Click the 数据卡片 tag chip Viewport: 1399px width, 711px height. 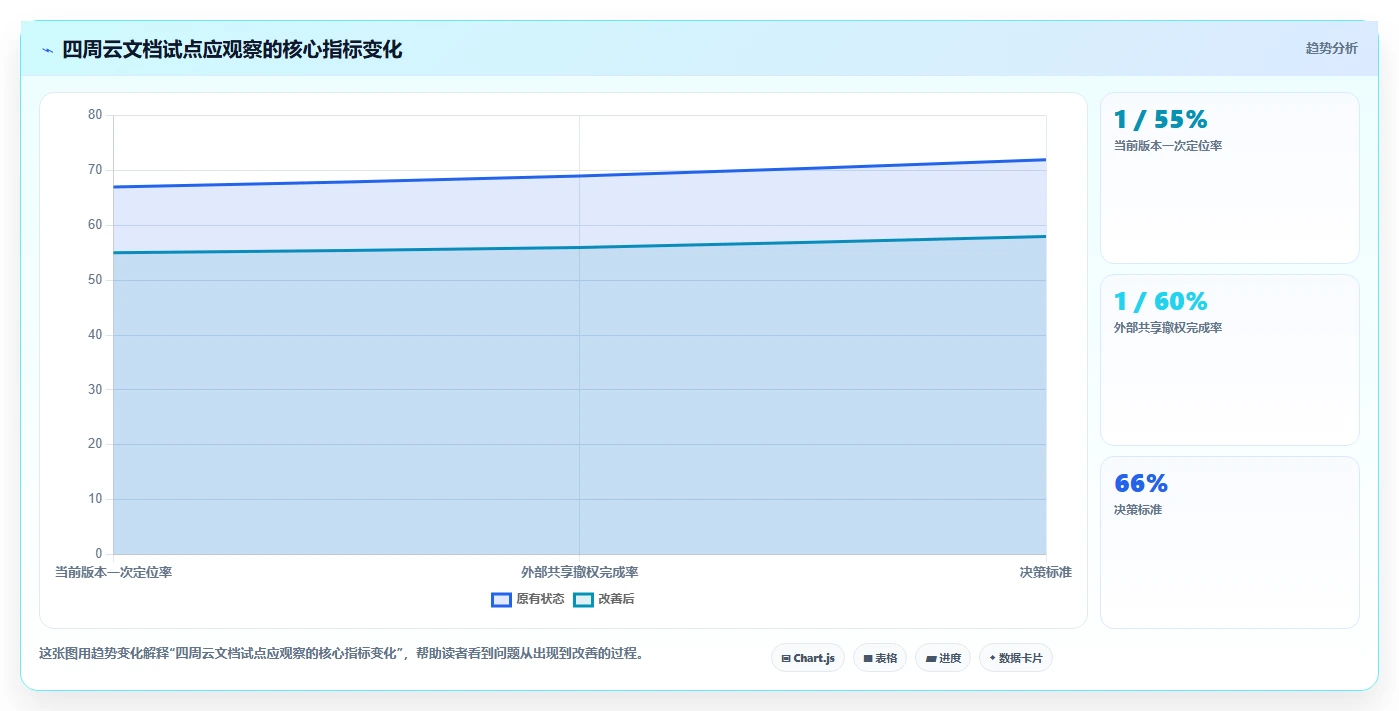pyautogui.click(x=1016, y=658)
